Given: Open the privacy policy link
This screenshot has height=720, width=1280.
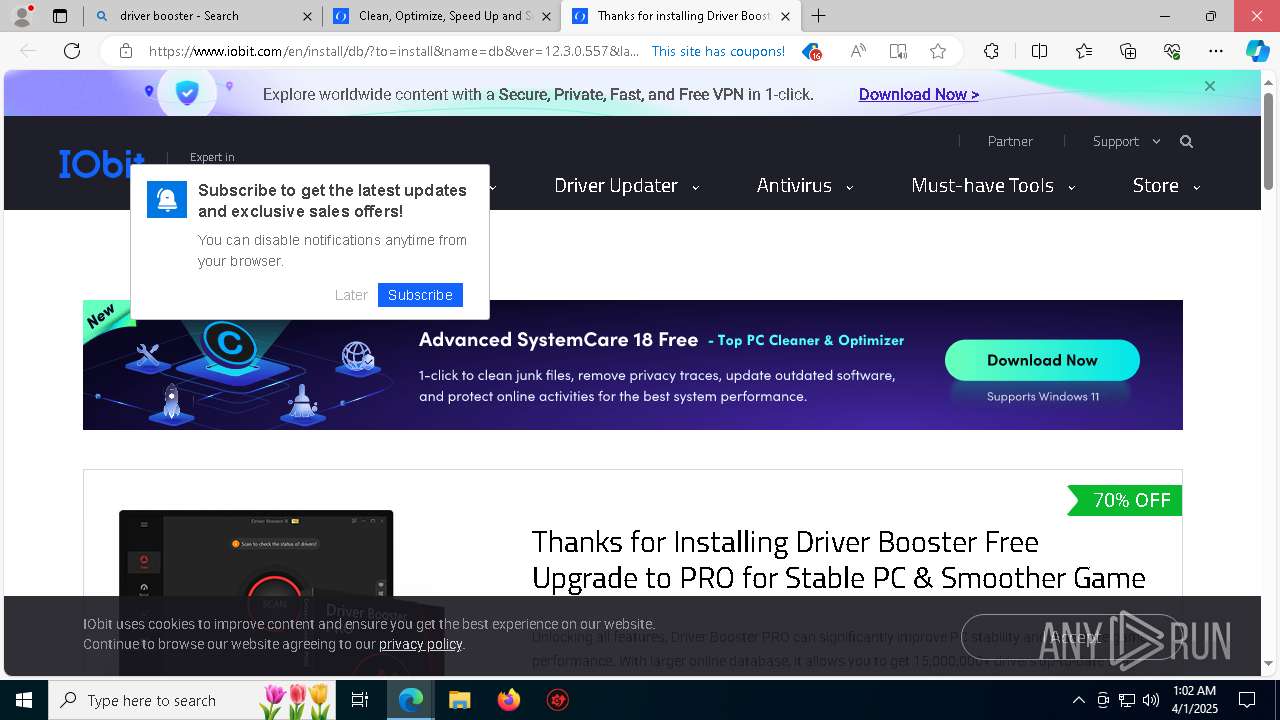Looking at the screenshot, I should click(420, 644).
